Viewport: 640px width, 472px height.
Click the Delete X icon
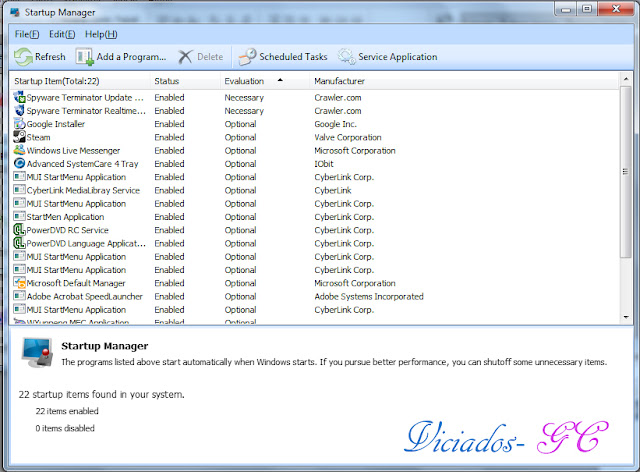point(185,57)
